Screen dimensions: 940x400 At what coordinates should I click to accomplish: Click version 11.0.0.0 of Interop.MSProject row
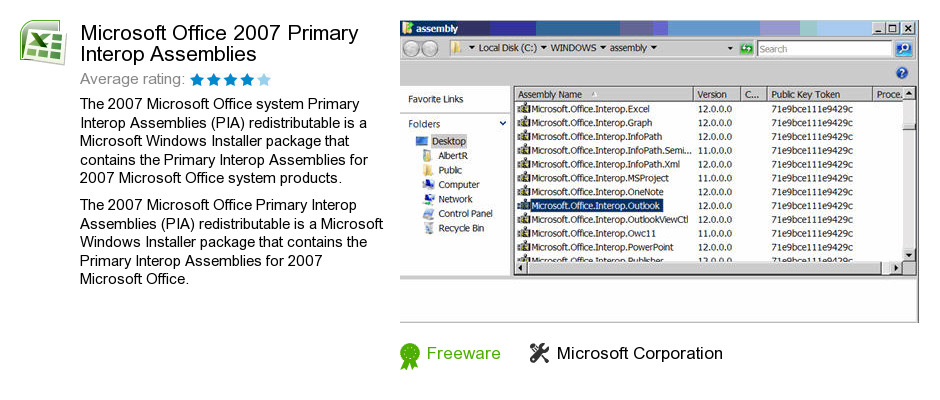(714, 178)
